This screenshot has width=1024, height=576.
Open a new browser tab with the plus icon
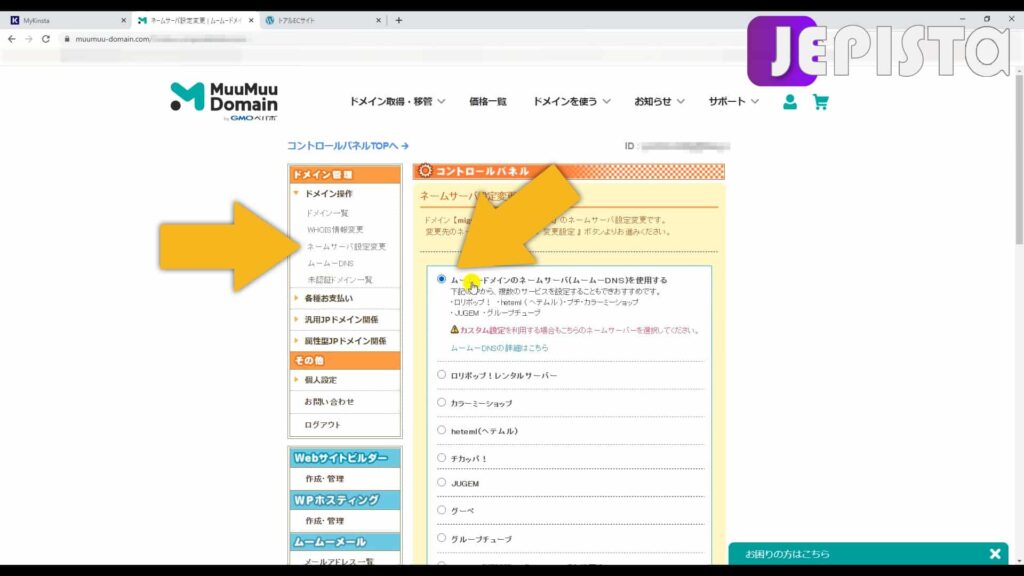point(398,18)
